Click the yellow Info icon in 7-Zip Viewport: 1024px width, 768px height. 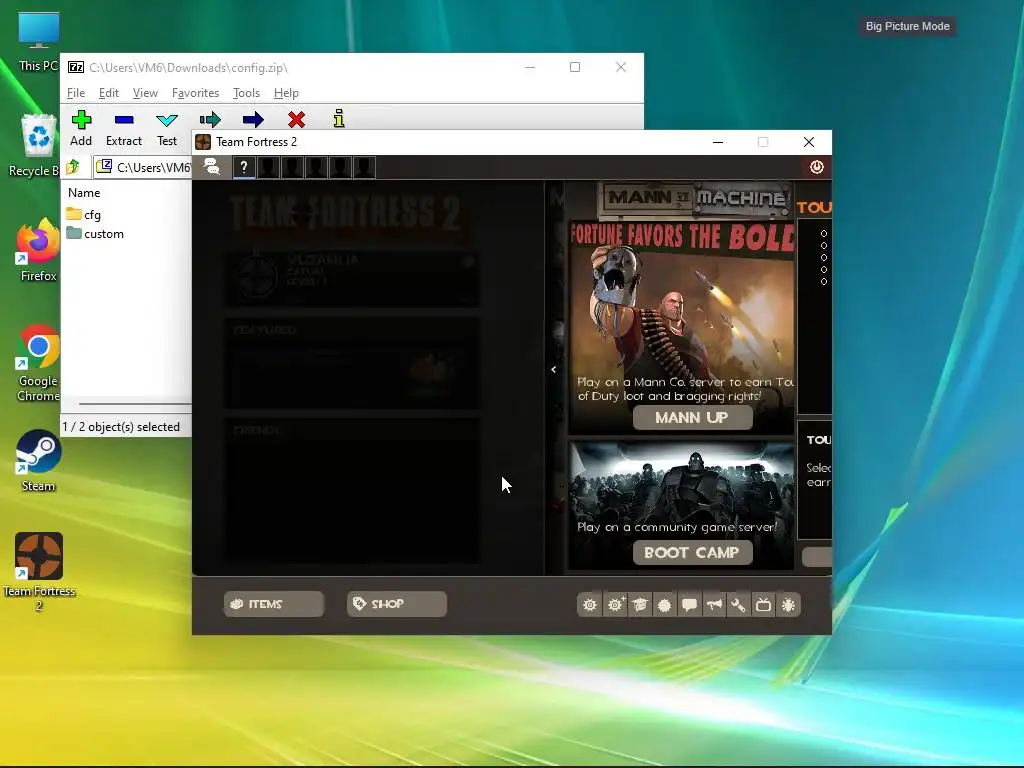tap(338, 119)
